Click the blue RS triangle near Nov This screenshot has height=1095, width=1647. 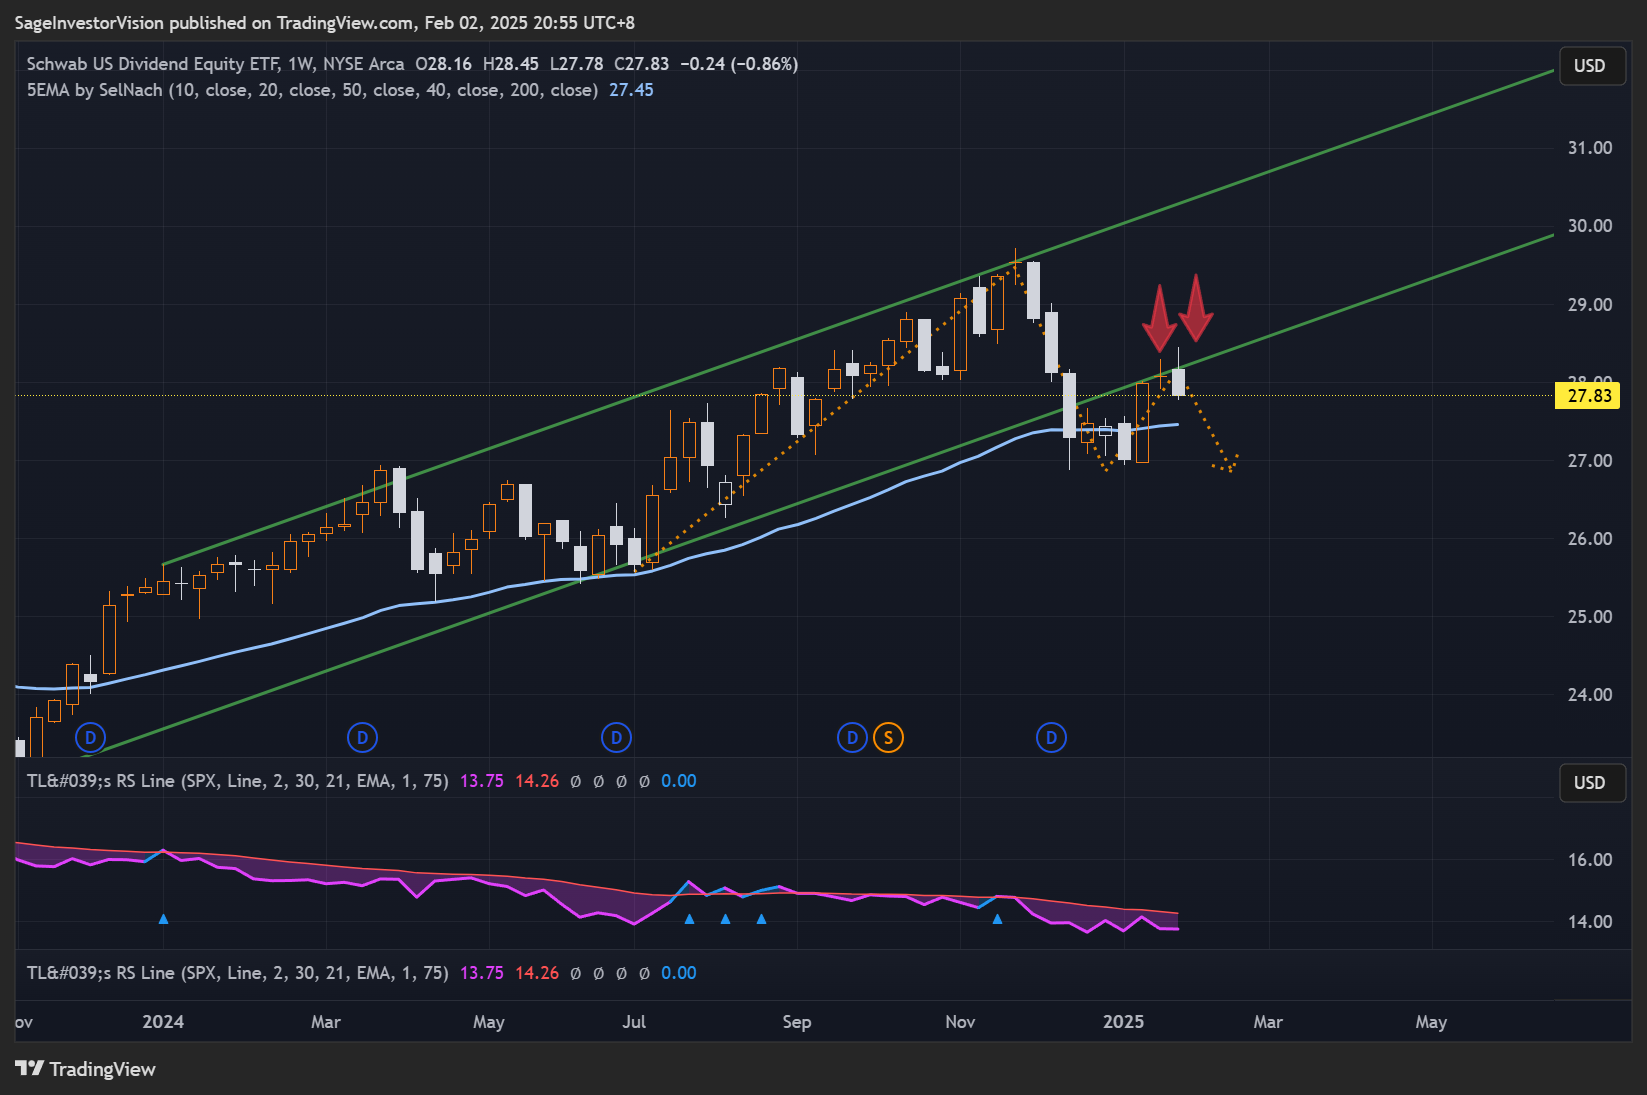tap(997, 918)
